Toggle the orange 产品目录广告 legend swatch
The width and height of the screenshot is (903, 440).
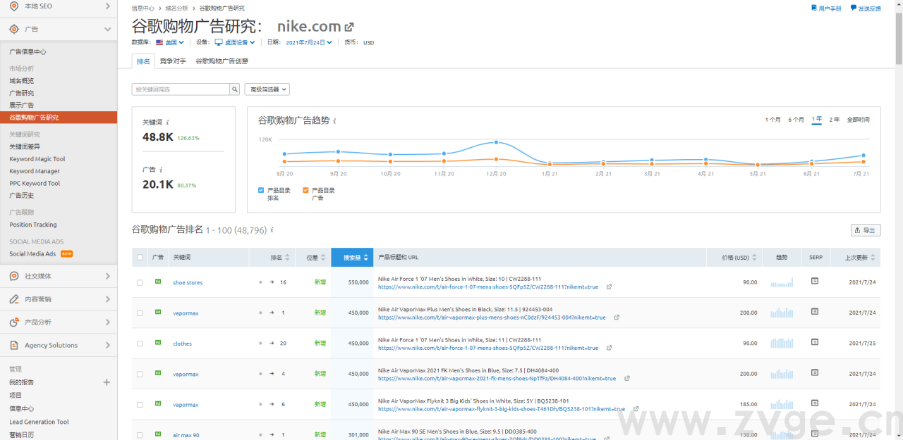point(305,189)
